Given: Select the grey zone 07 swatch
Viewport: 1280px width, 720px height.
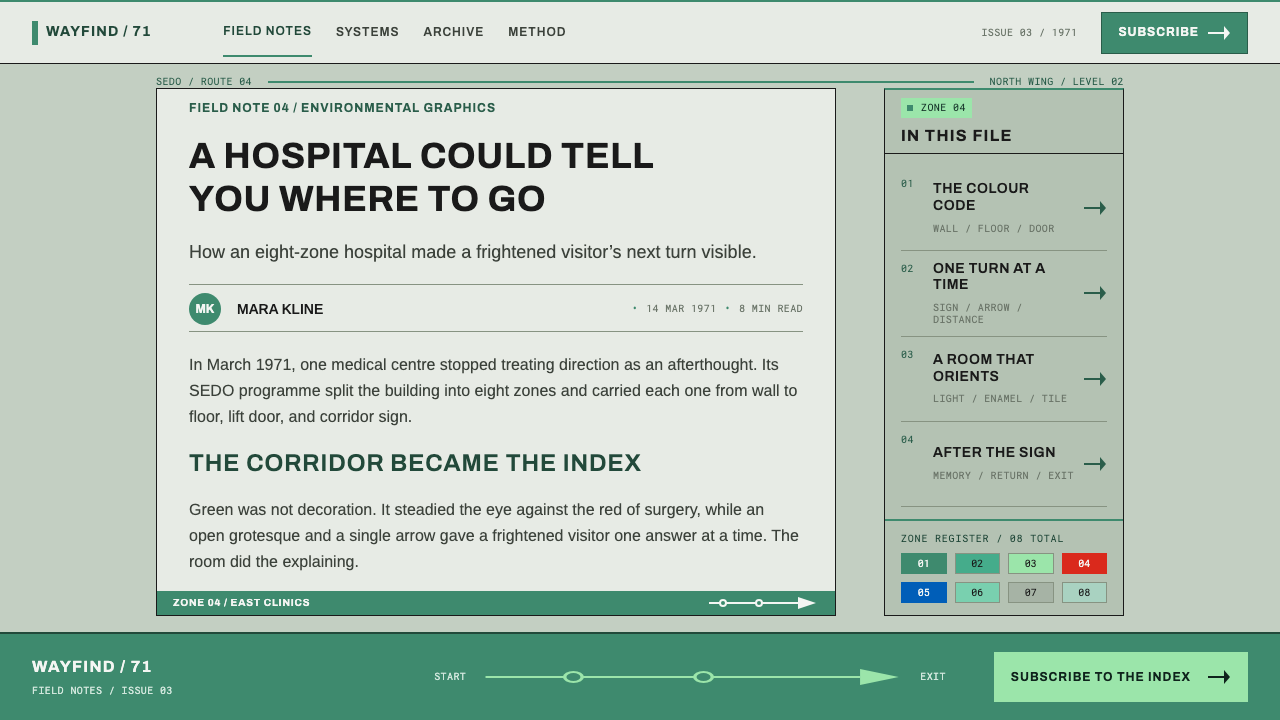Looking at the screenshot, I should 1031,593.
